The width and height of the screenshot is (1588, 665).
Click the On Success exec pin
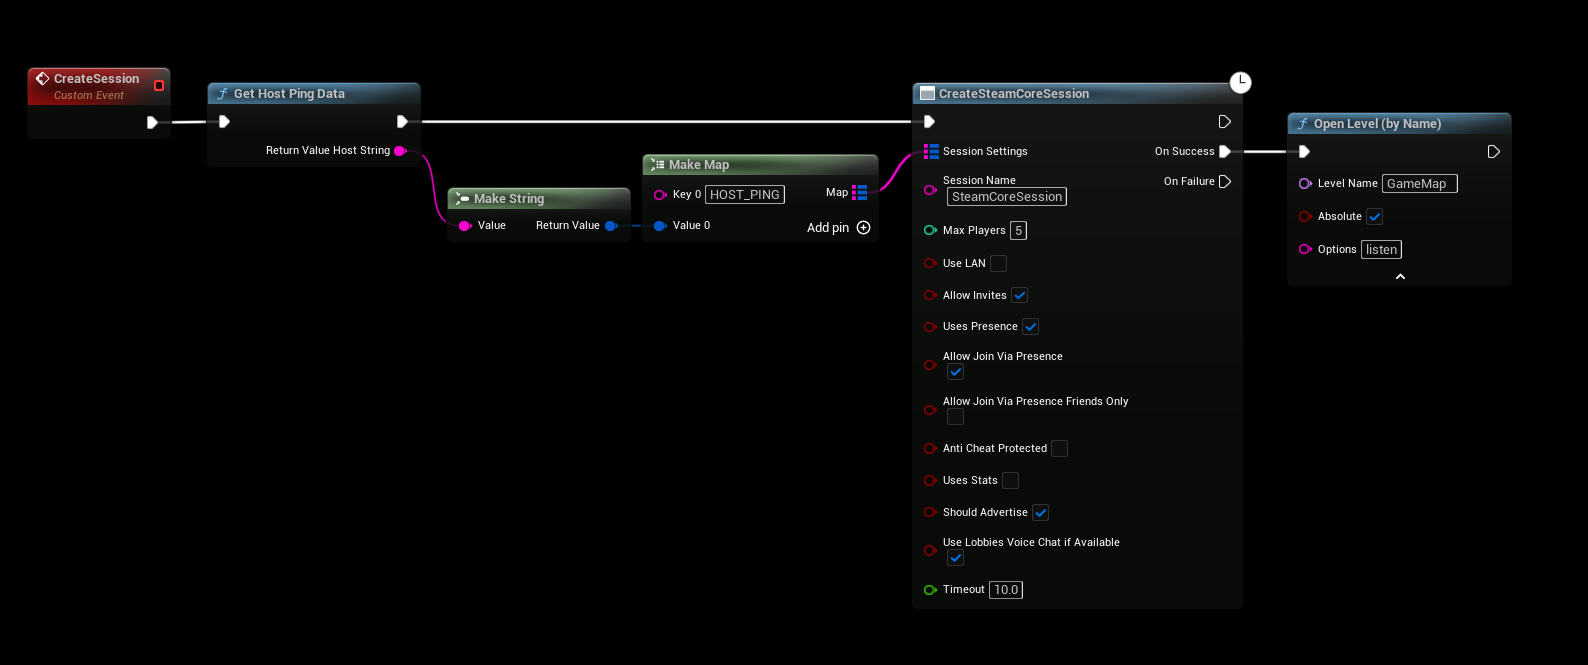1224,152
